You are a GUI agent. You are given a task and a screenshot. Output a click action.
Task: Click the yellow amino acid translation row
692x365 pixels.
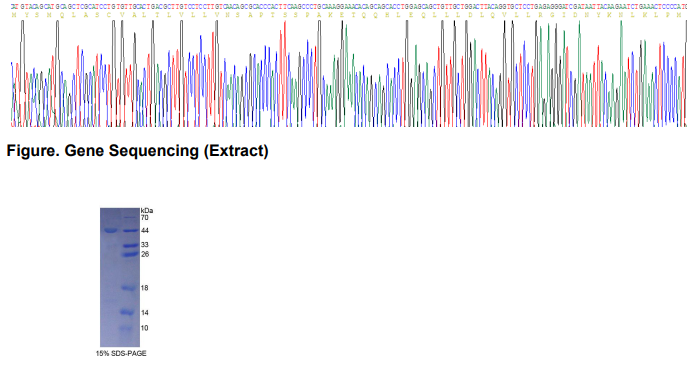coord(349,15)
